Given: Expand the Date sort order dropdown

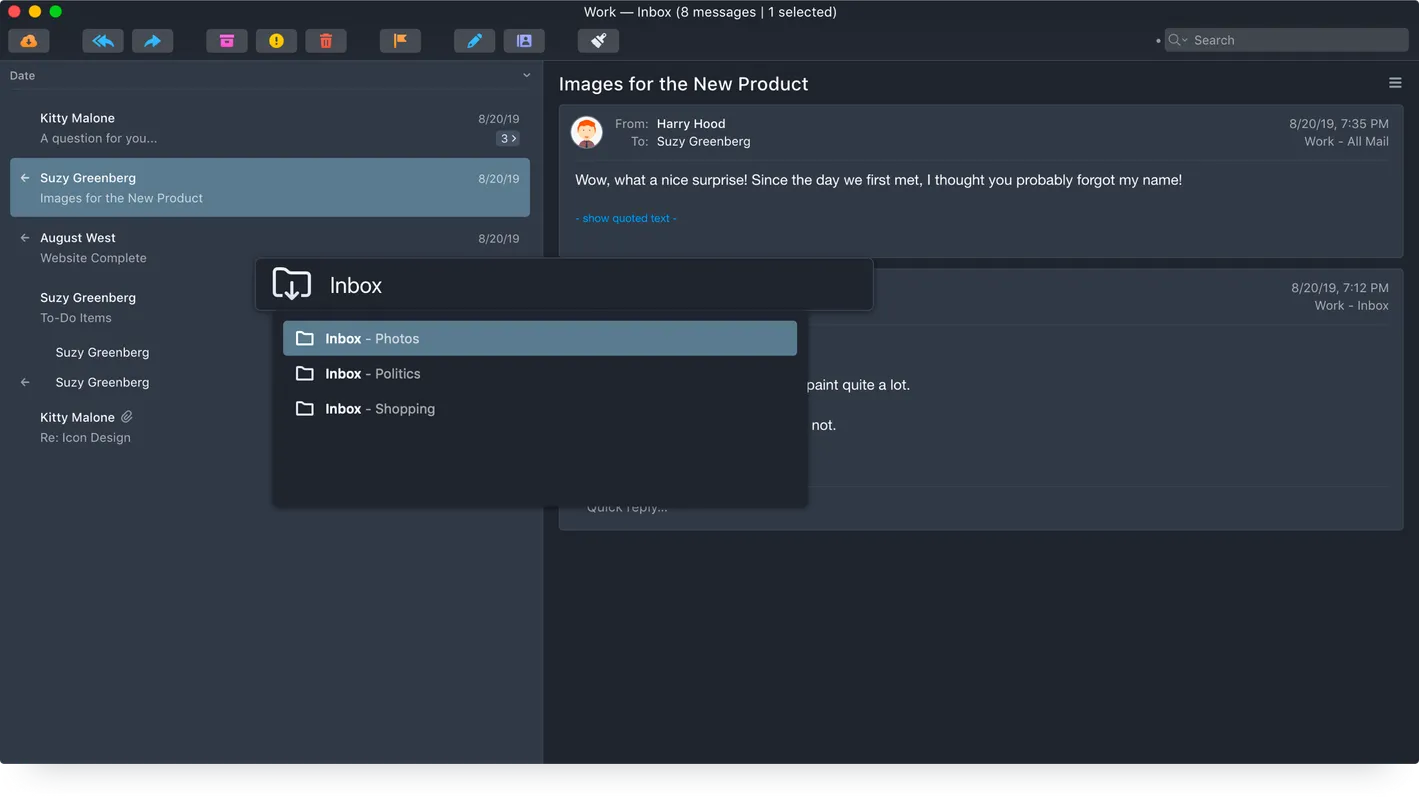Looking at the screenshot, I should click(x=527, y=76).
